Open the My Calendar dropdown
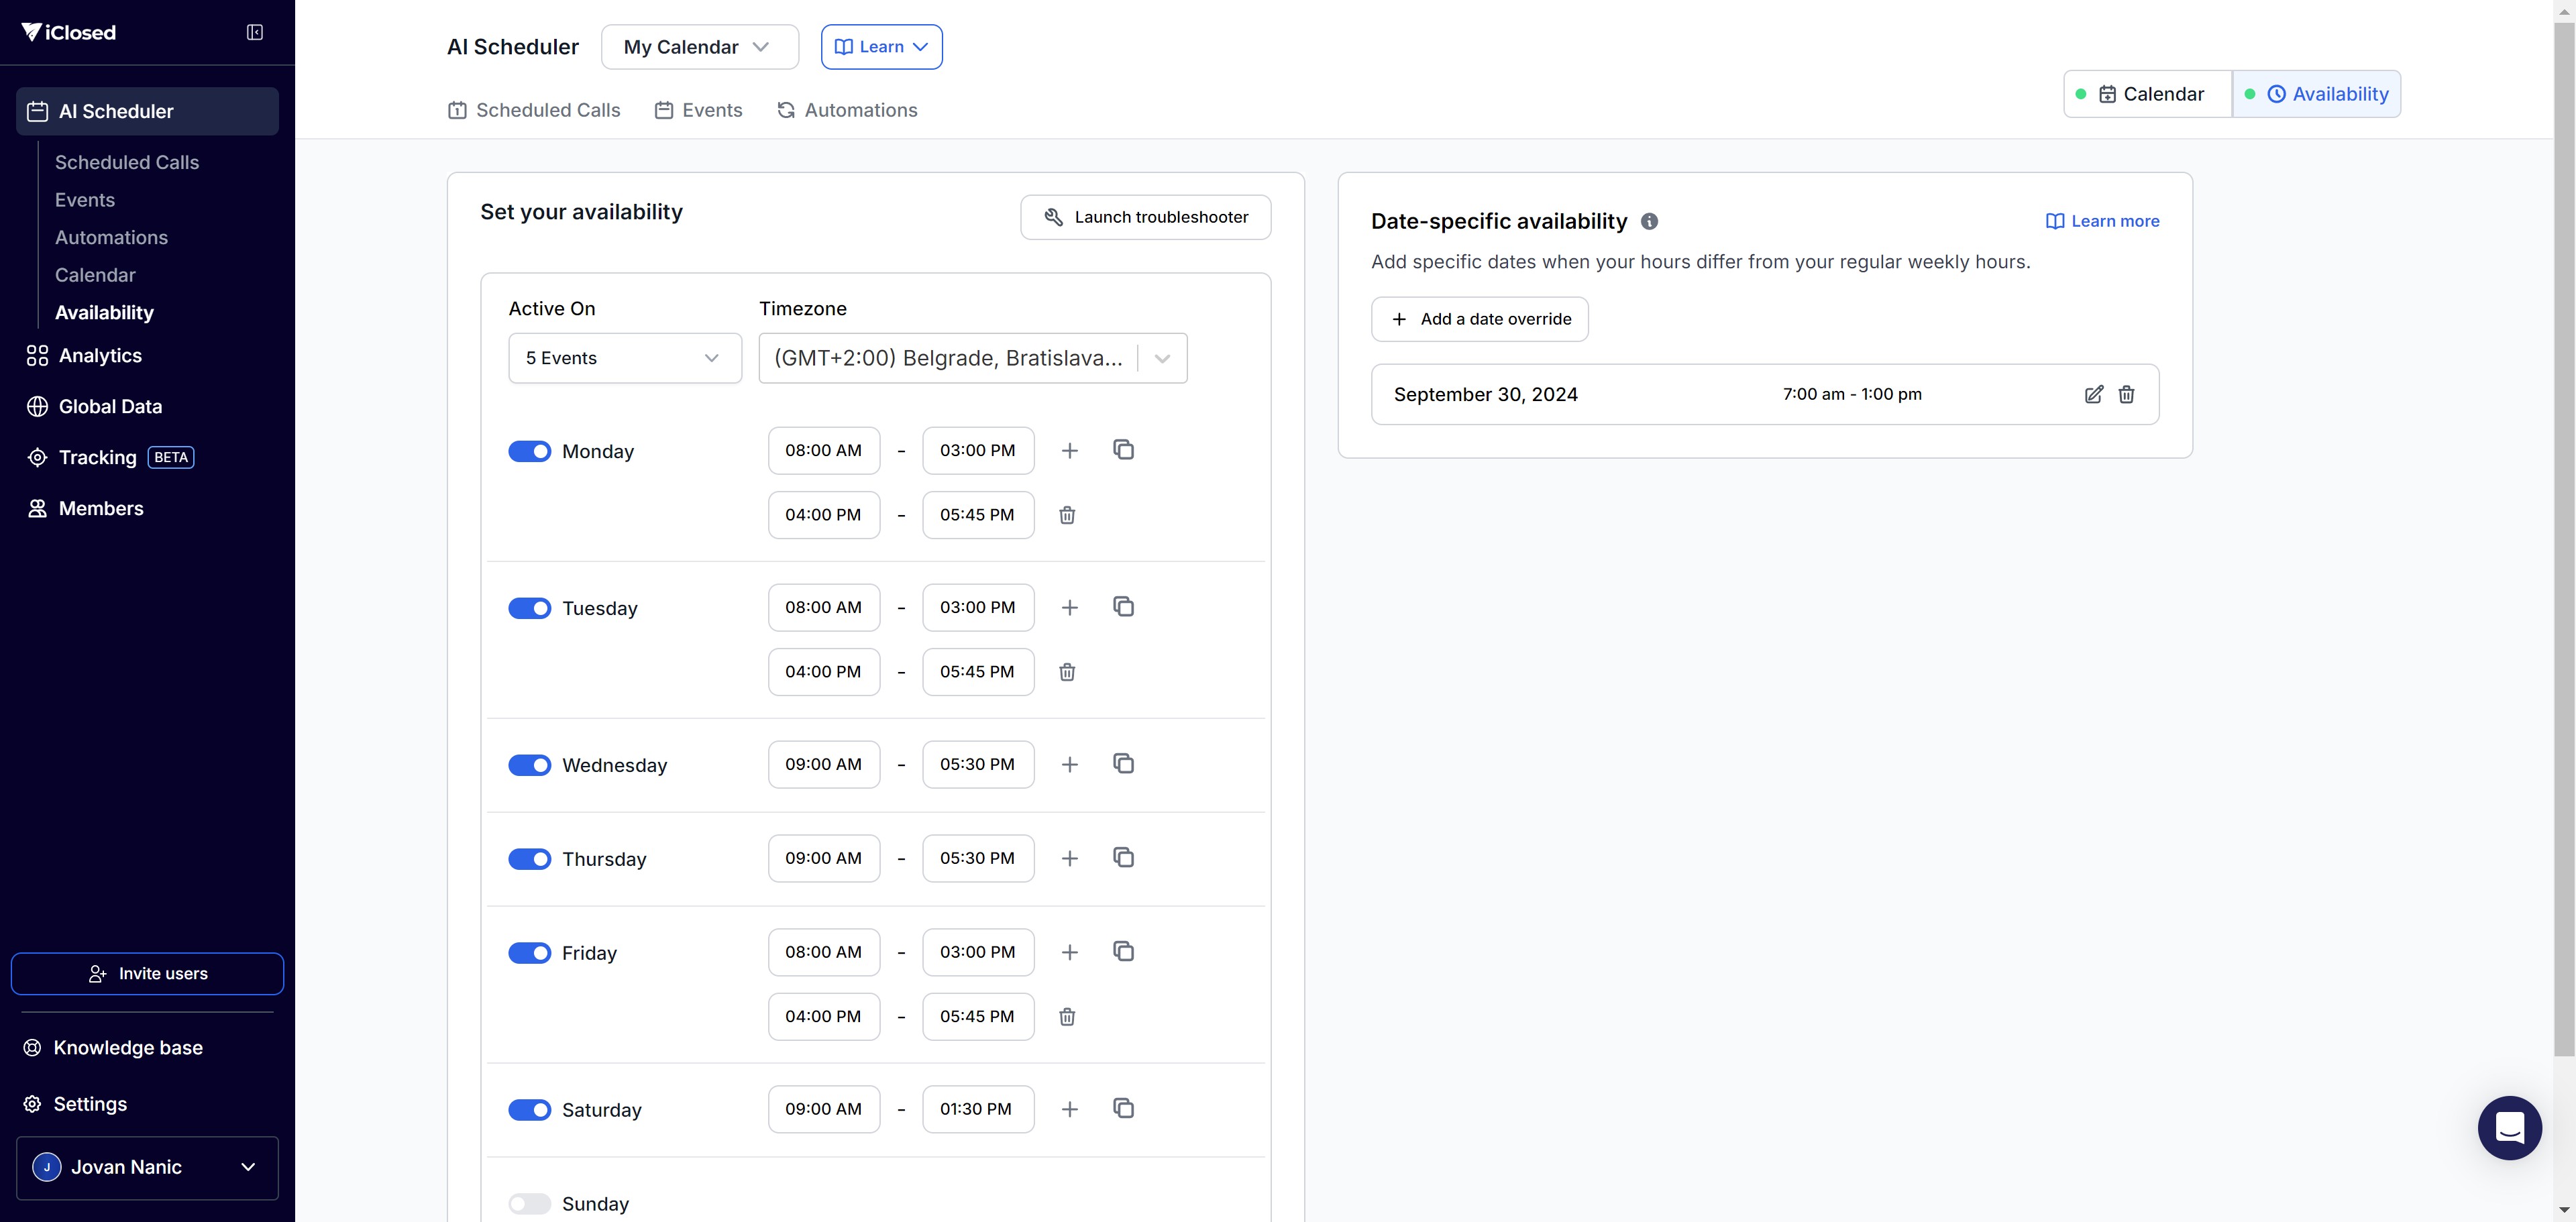Viewport: 2576px width, 1222px height. pos(699,47)
